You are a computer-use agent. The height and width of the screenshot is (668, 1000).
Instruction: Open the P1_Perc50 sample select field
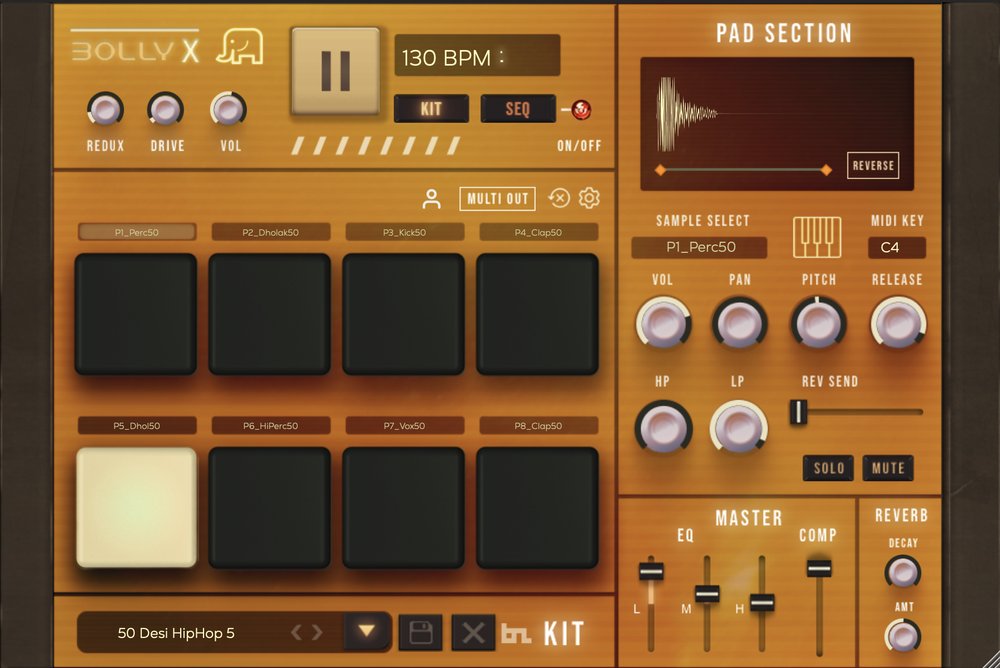(x=702, y=247)
